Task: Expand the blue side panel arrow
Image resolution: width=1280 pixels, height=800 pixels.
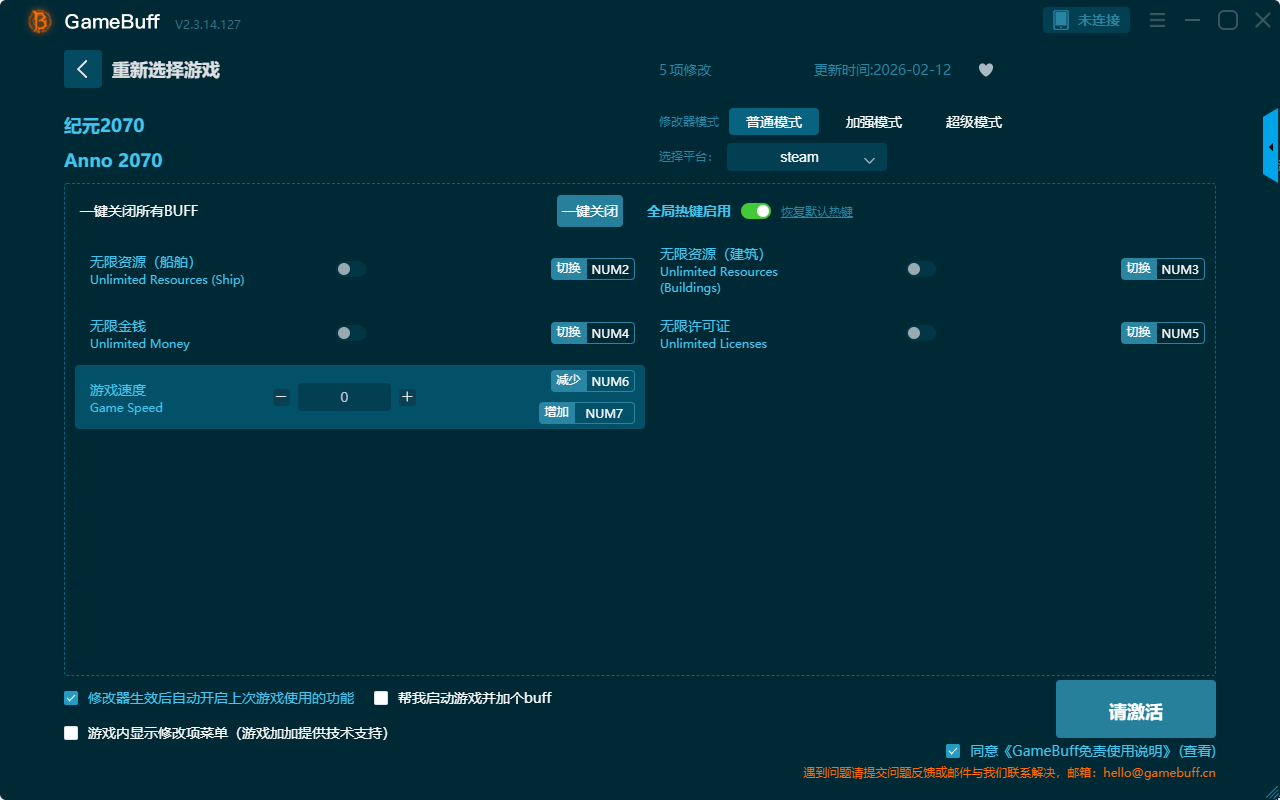Action: (1270, 147)
